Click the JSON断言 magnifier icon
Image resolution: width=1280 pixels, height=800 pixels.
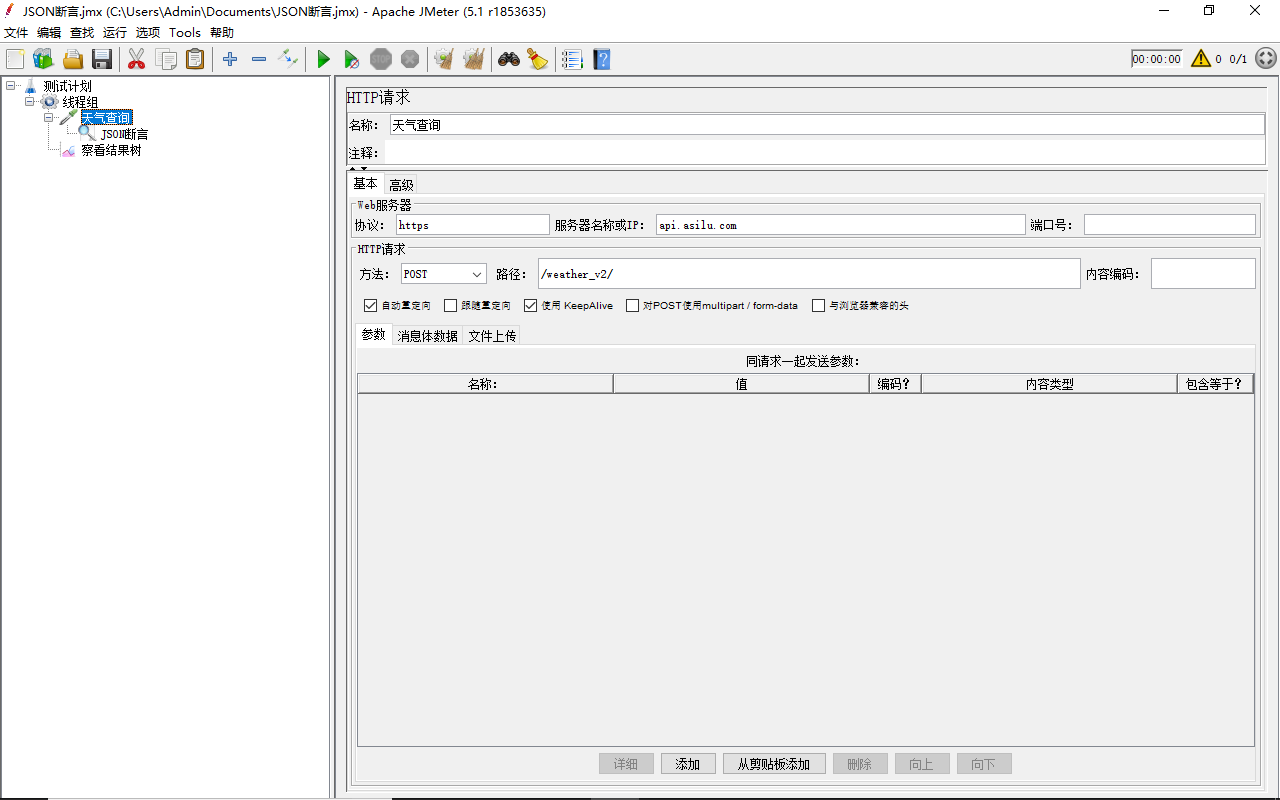tap(88, 134)
